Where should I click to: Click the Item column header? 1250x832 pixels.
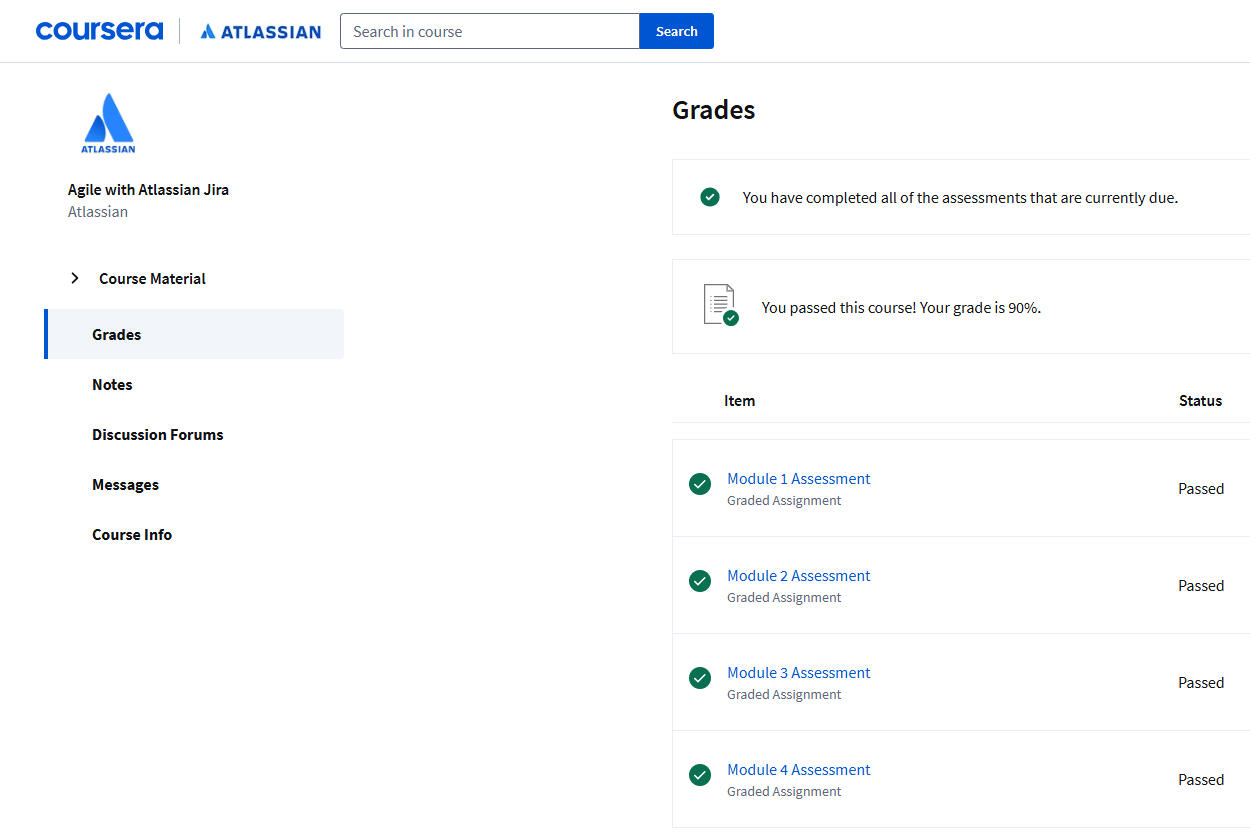coord(739,400)
